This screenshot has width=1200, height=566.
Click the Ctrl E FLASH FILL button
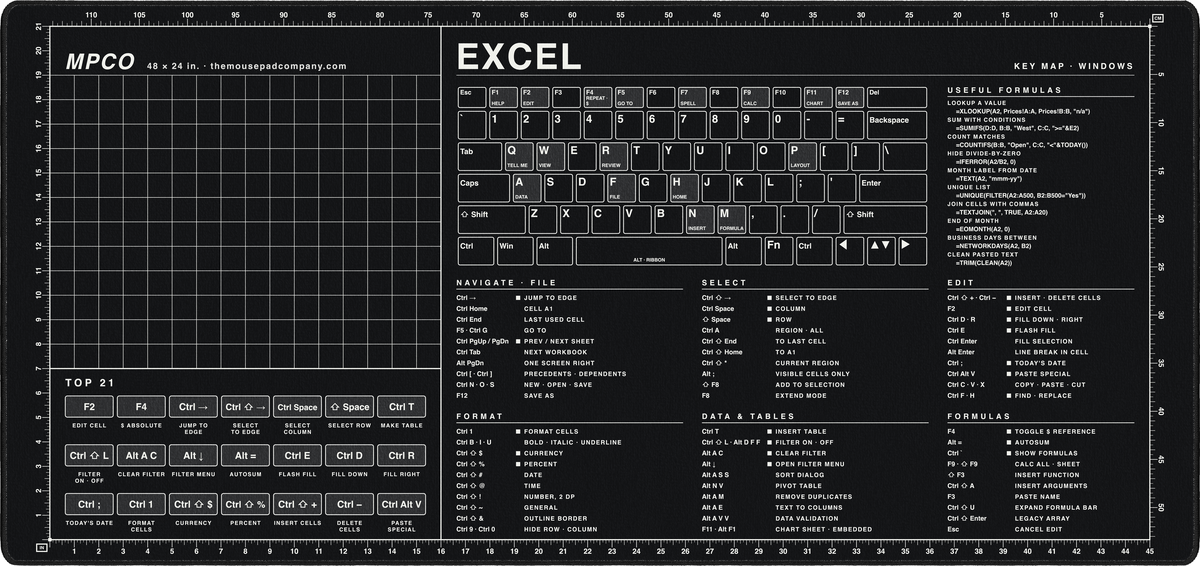pos(297,455)
